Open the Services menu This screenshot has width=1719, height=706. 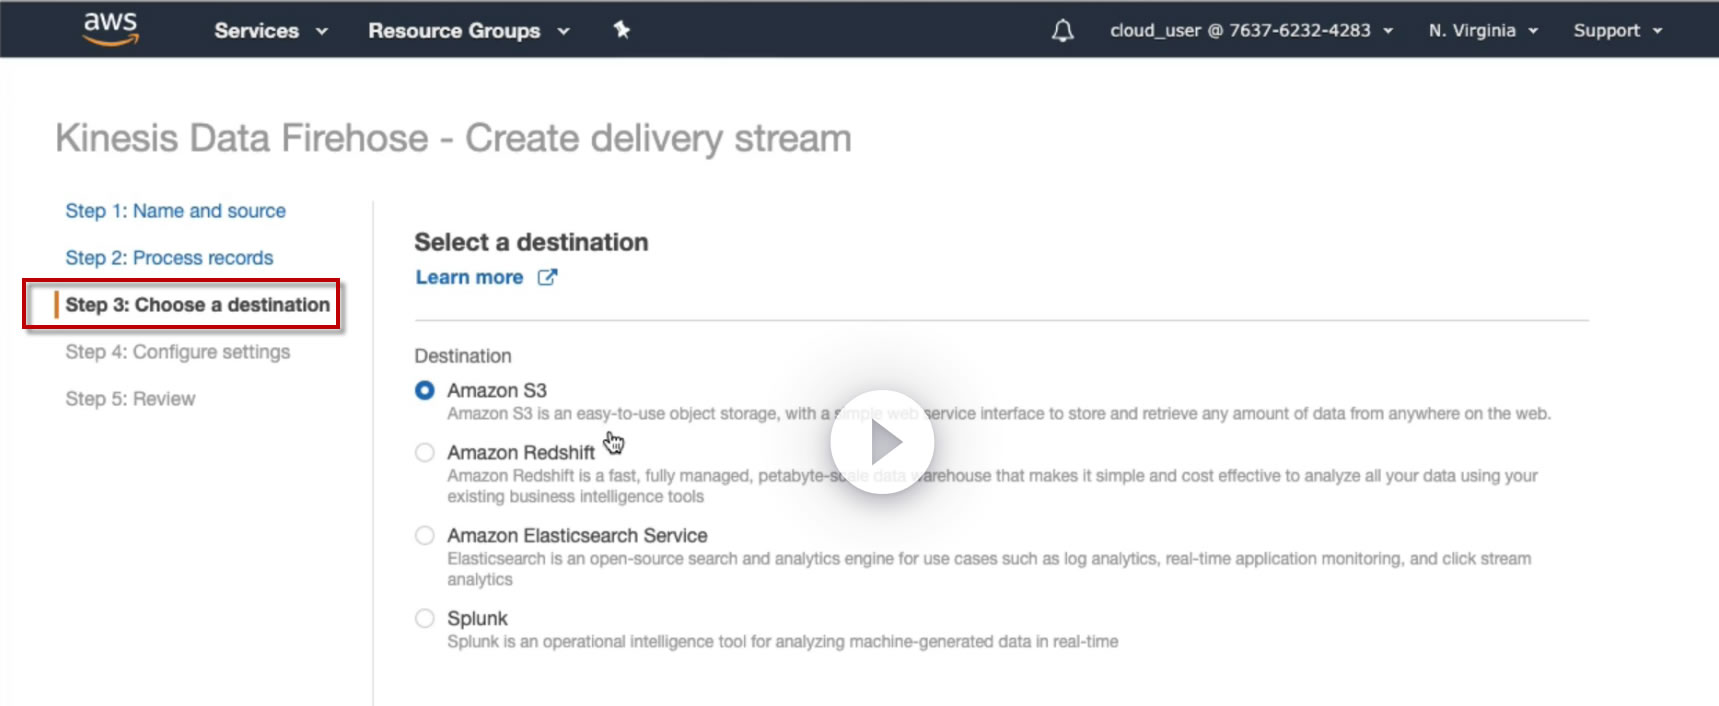tap(271, 31)
